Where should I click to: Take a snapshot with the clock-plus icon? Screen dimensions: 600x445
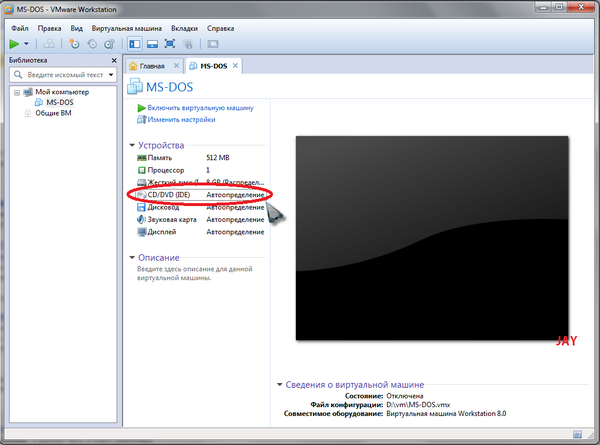pyautogui.click(x=74, y=44)
